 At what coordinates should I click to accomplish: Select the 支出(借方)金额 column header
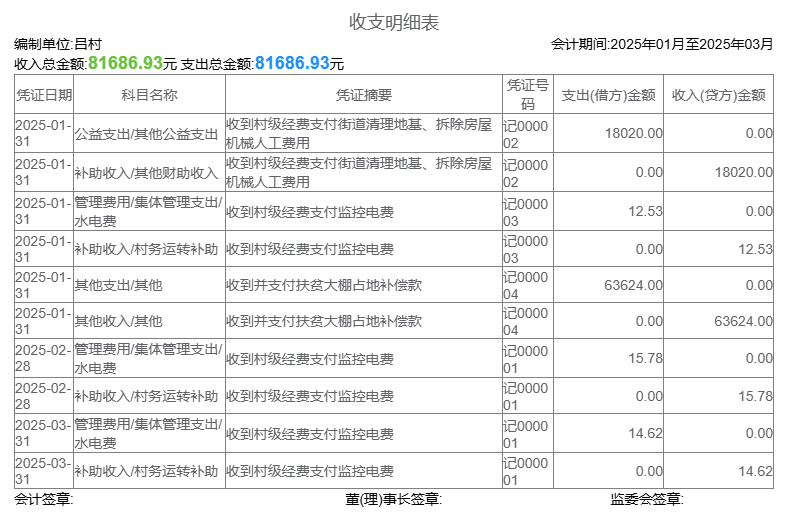click(608, 95)
